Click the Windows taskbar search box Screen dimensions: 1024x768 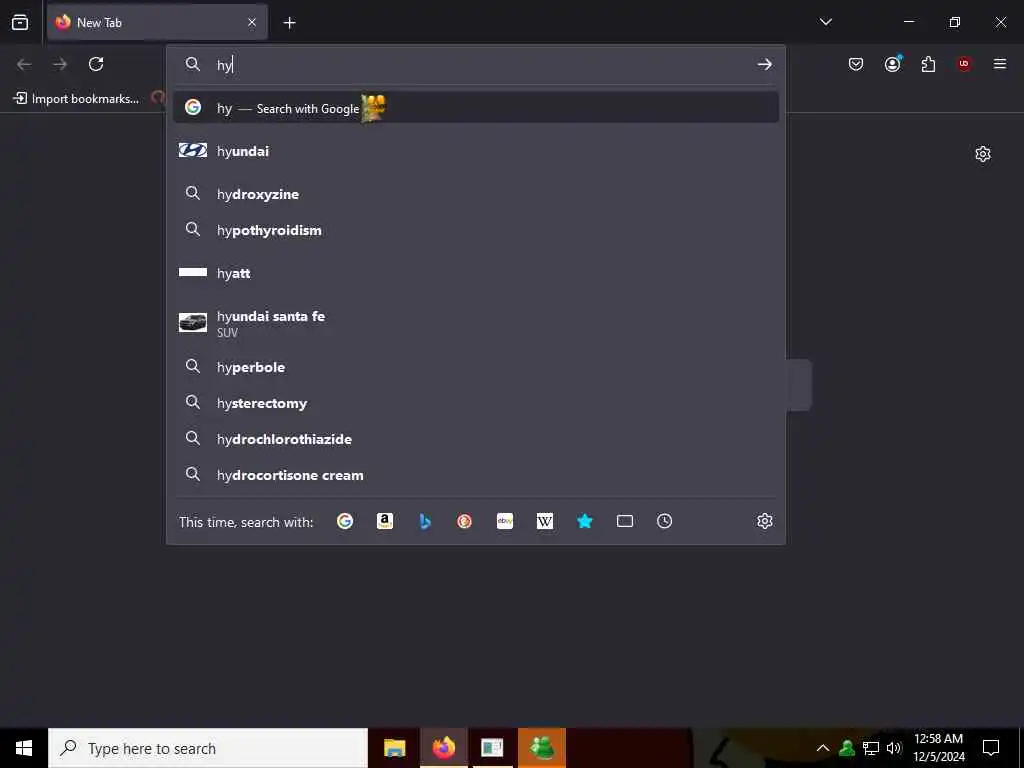click(208, 748)
